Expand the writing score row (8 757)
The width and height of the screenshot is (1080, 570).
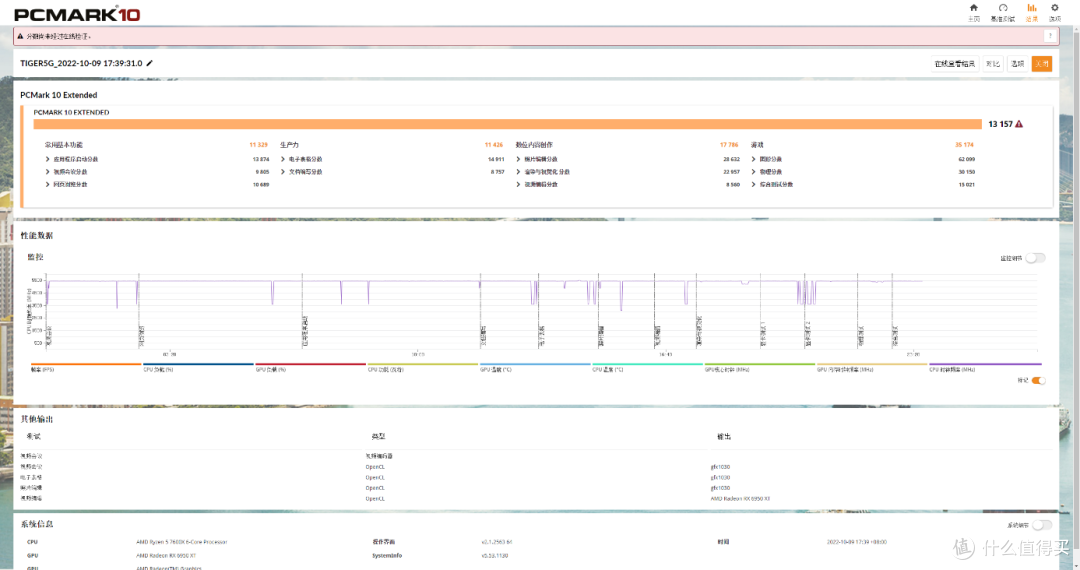(x=392, y=171)
